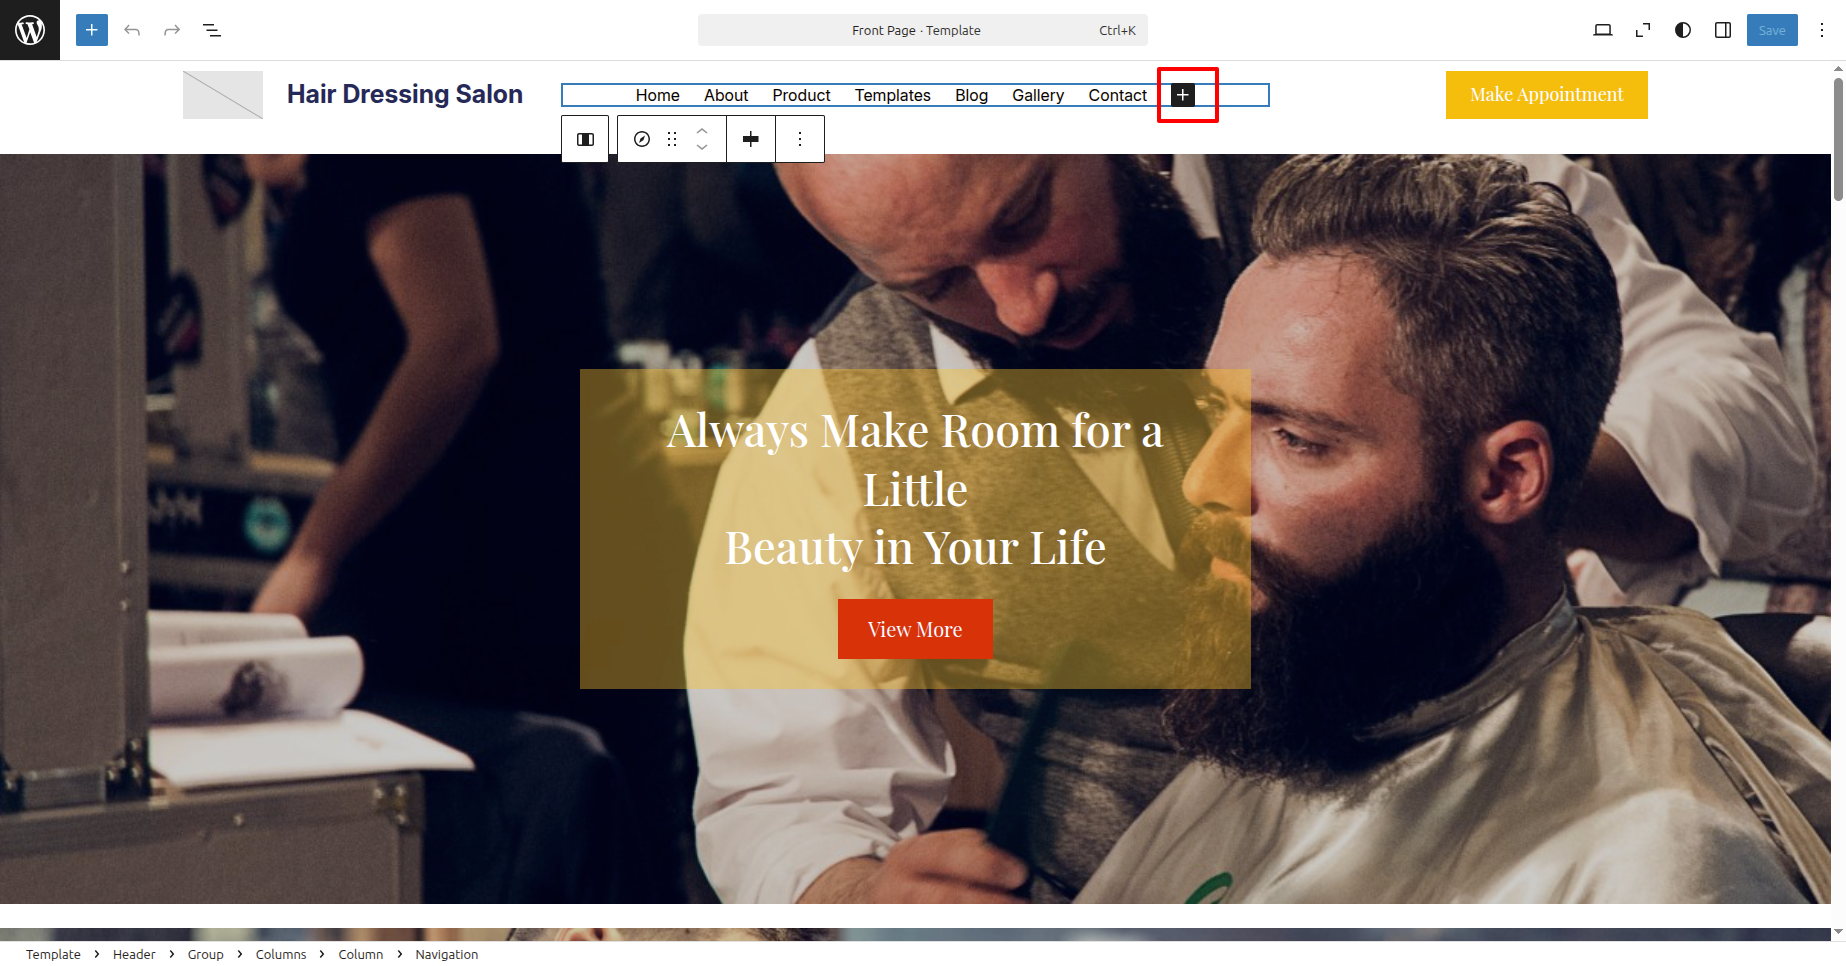Open the document overview list view
This screenshot has height=966, width=1846.
pyautogui.click(x=212, y=30)
